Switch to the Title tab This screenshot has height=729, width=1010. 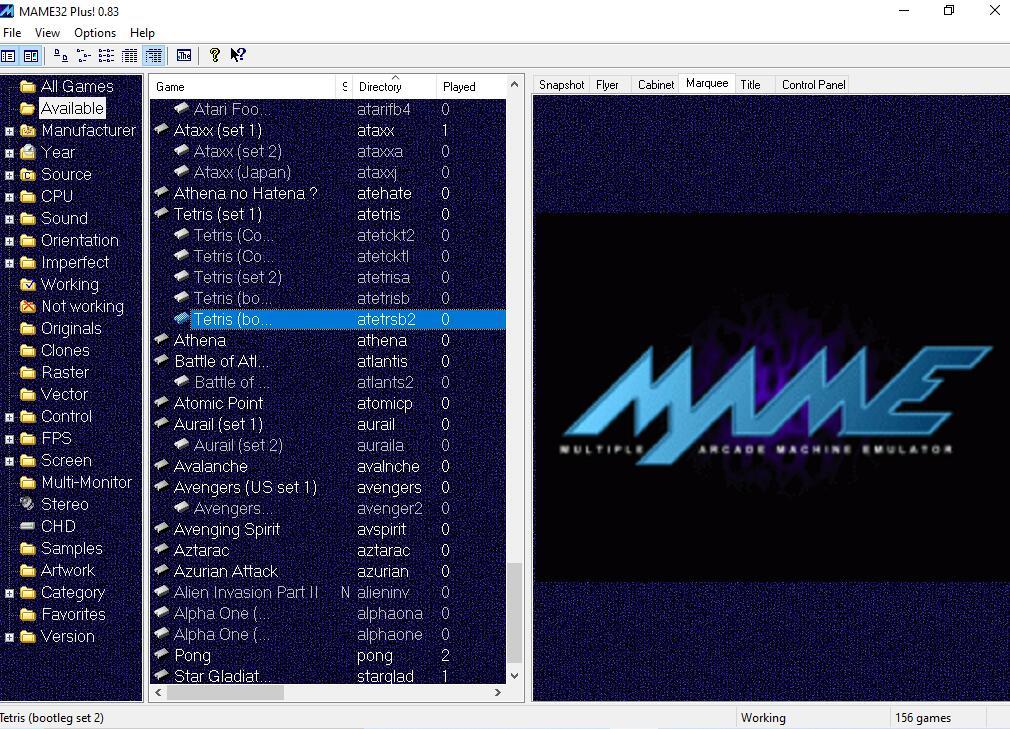[750, 85]
